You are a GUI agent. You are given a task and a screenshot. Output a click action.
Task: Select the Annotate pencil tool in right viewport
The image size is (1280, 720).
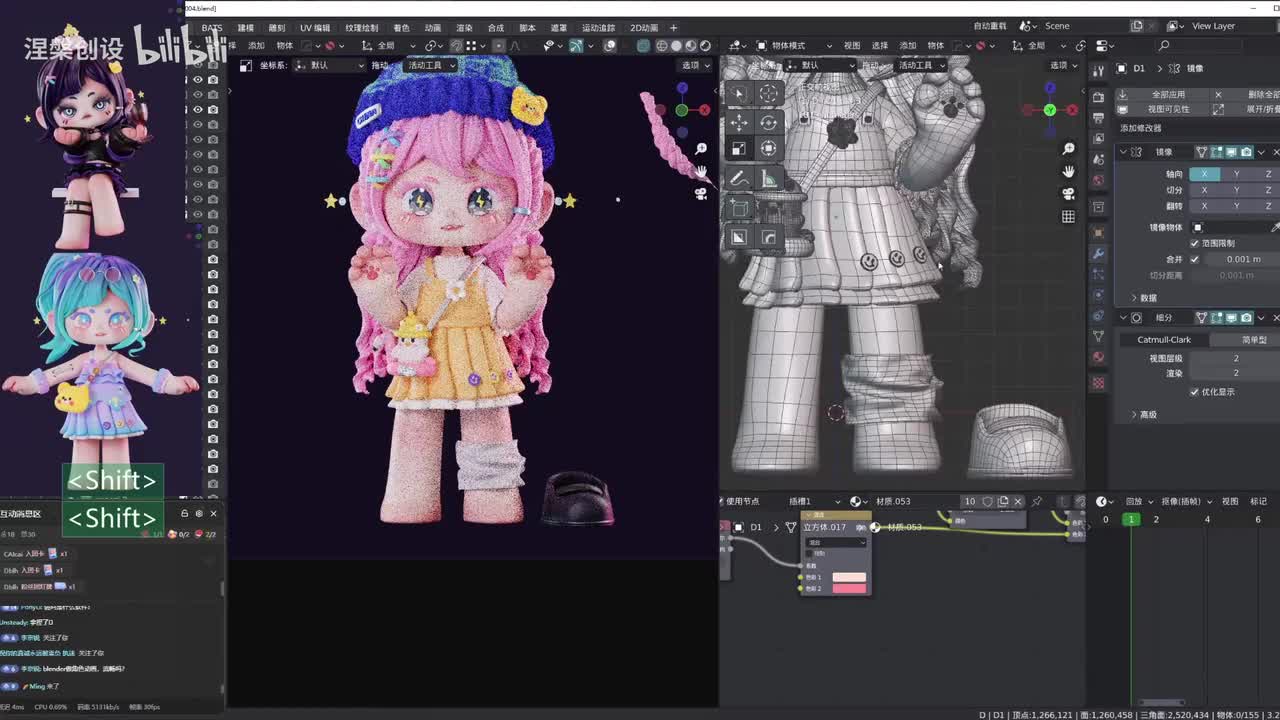pos(738,178)
